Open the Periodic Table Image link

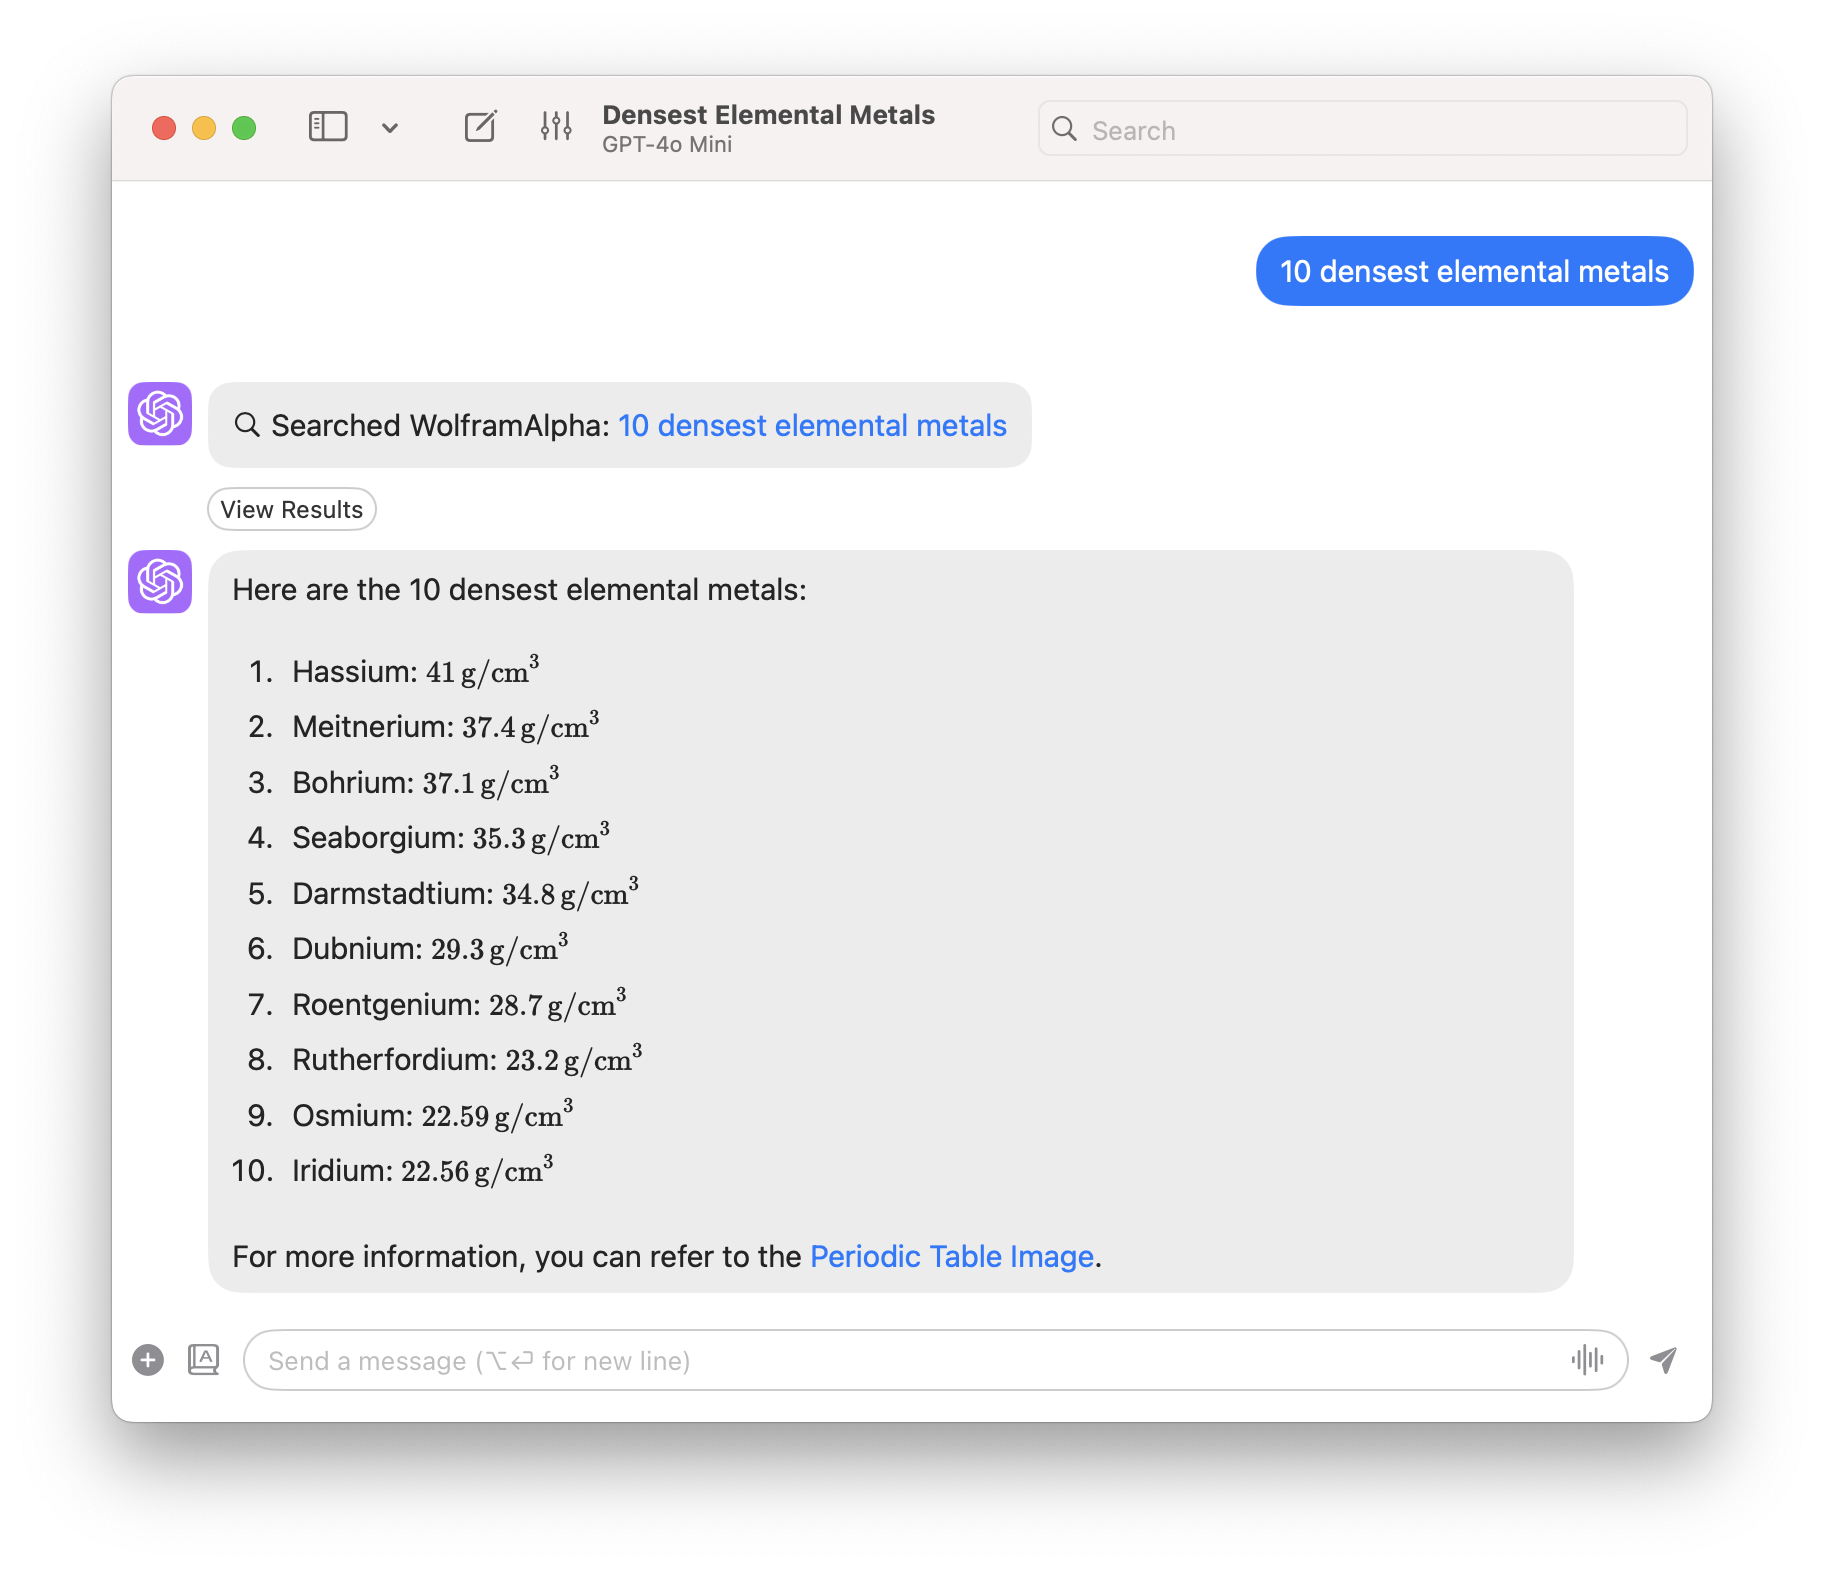pos(951,1257)
